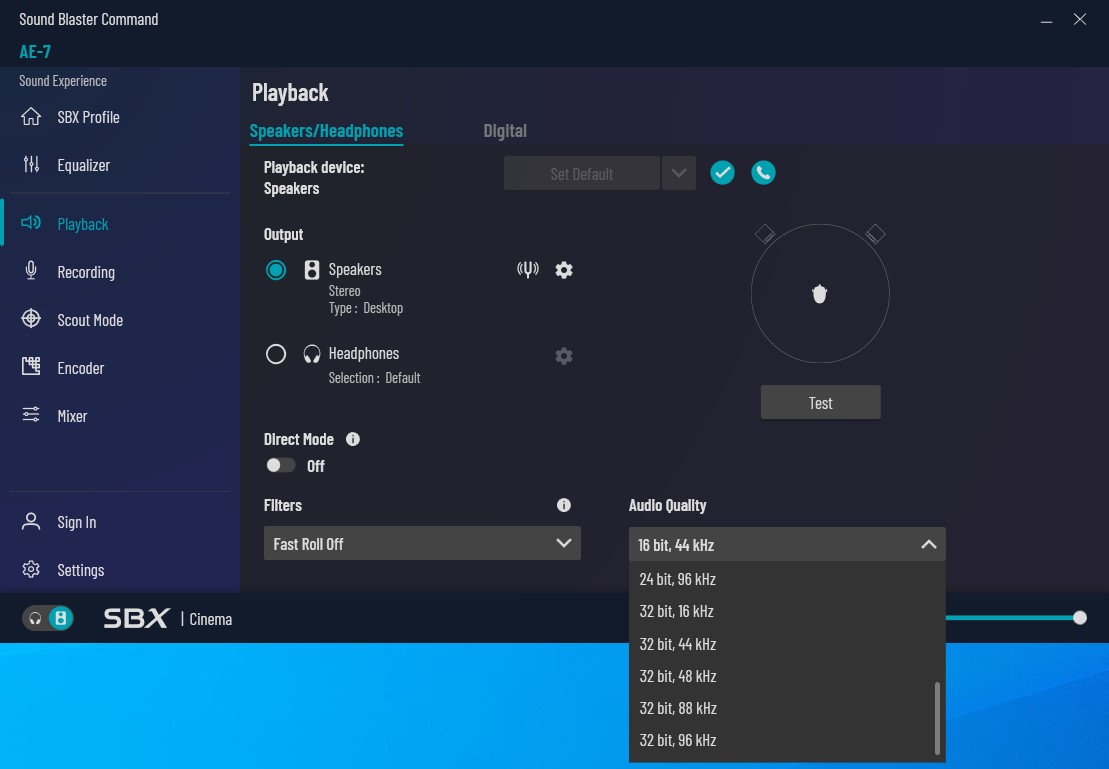This screenshot has width=1109, height=769.
Task: Click the front left speaker icon
Action: click(x=765, y=234)
